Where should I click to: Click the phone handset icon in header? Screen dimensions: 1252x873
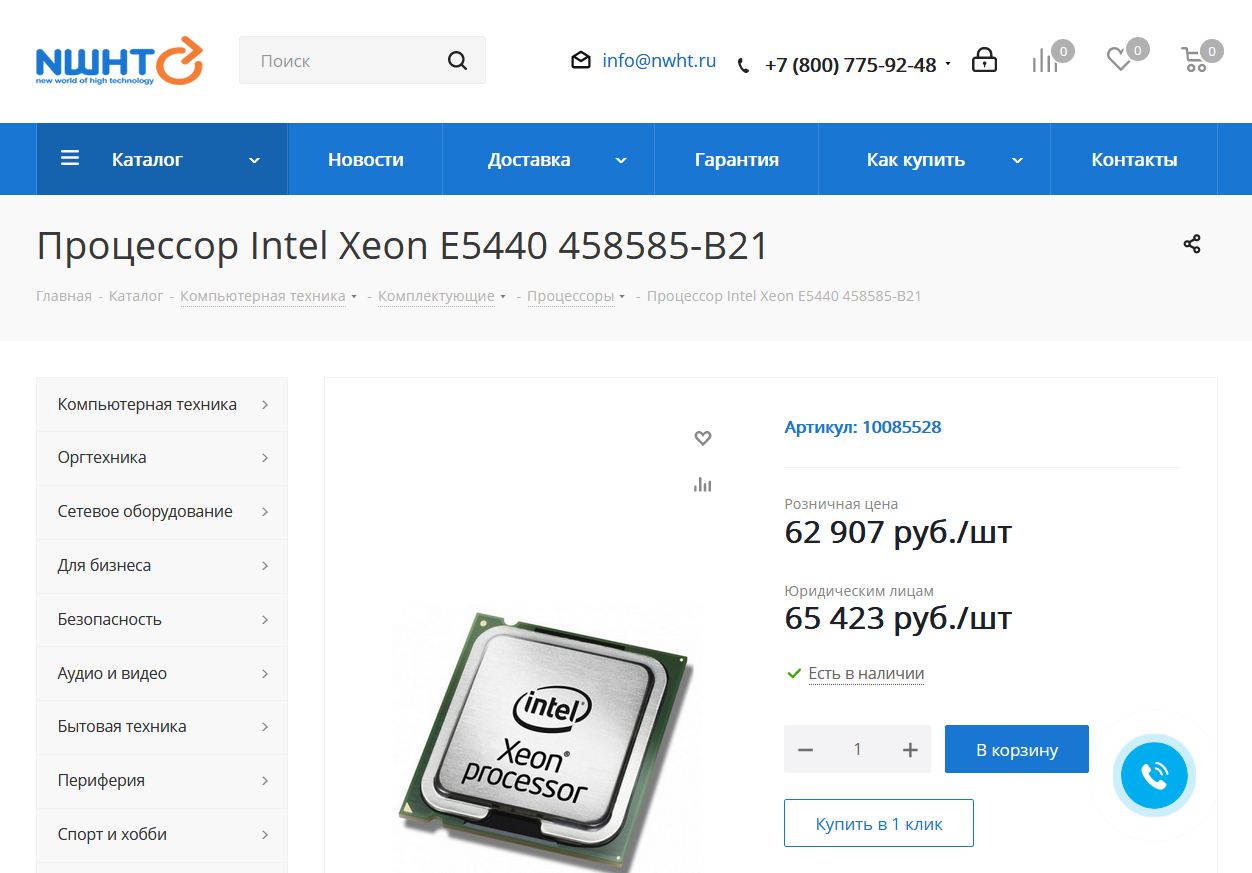[x=743, y=66]
